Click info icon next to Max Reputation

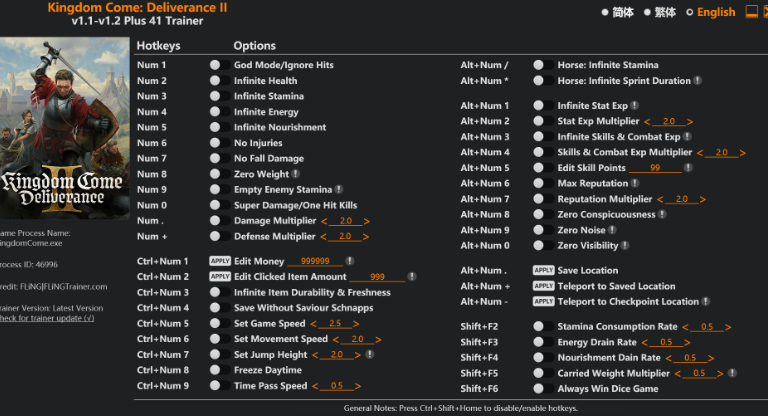point(634,183)
